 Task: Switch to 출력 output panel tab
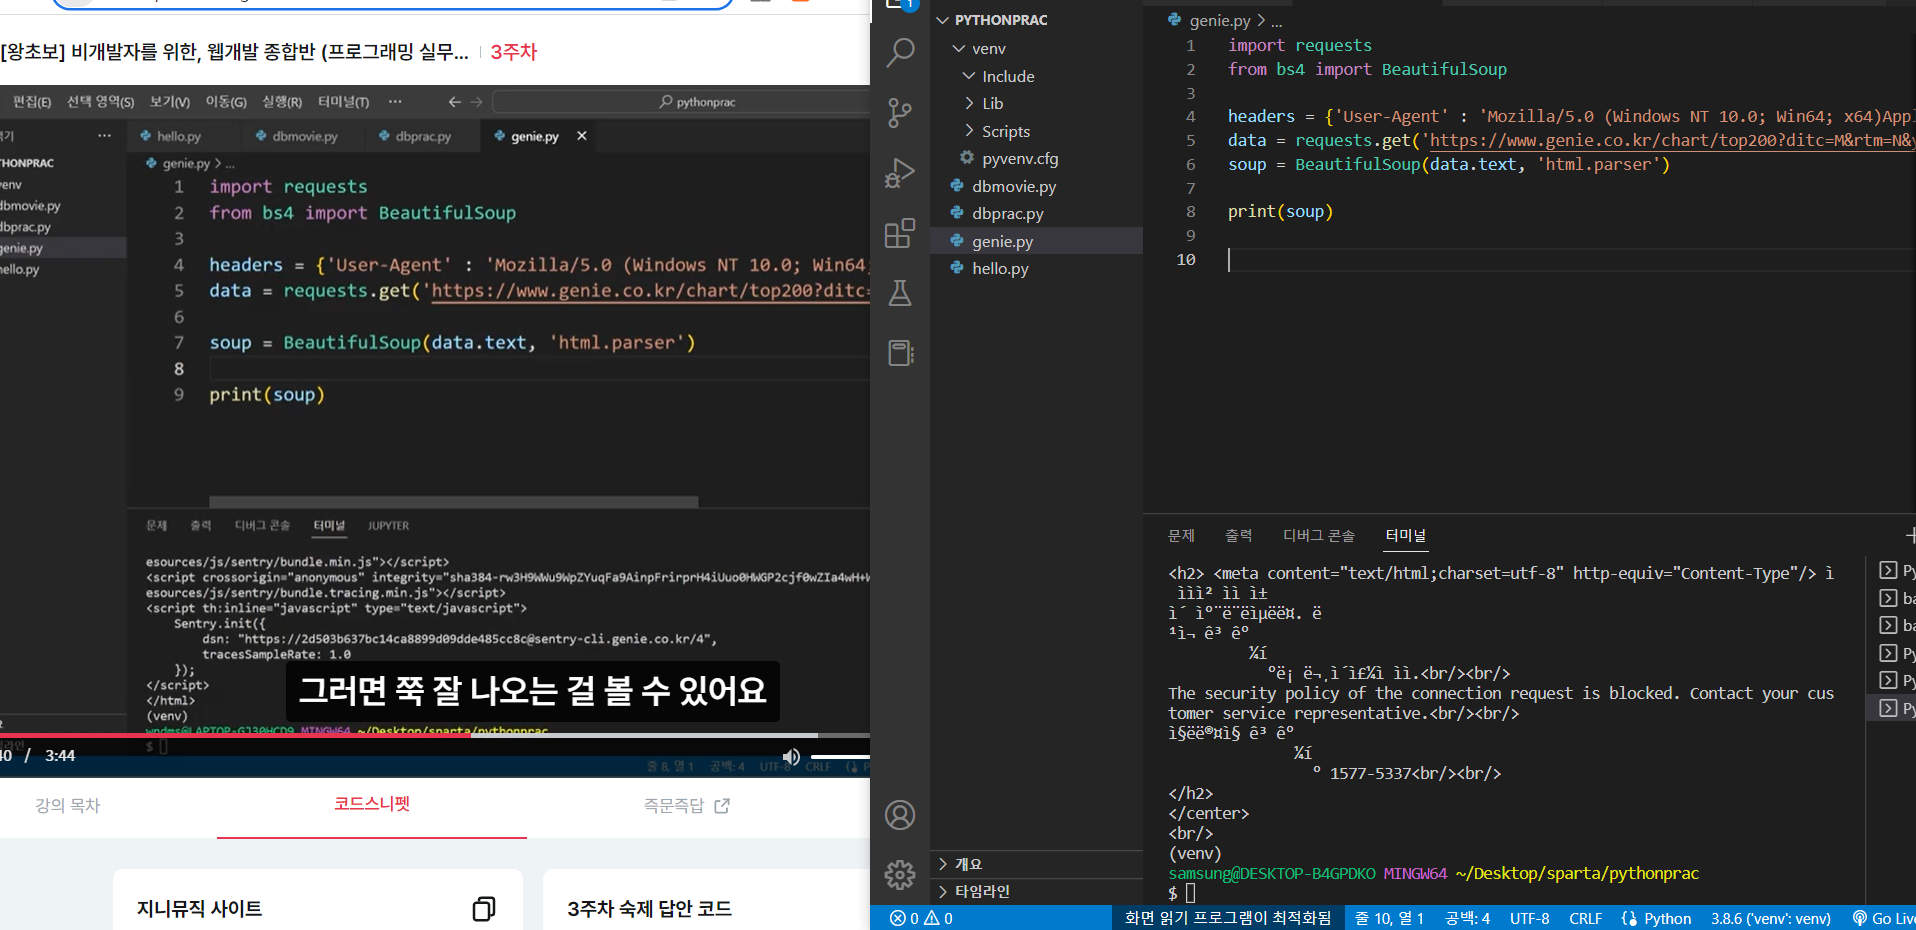(1238, 535)
